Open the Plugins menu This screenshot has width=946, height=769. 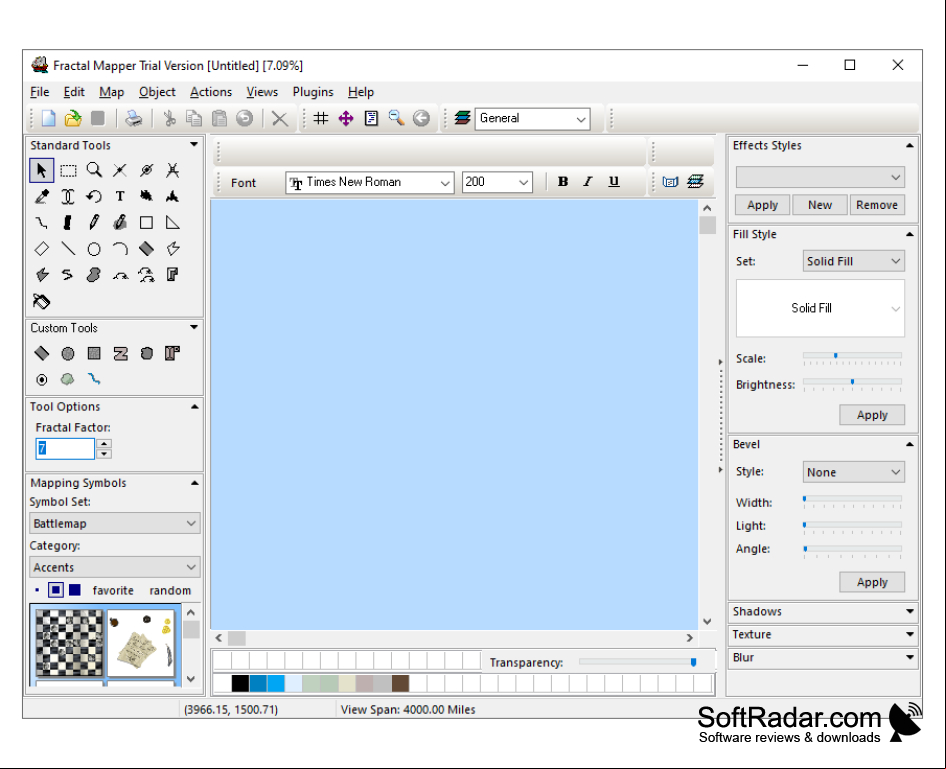313,92
